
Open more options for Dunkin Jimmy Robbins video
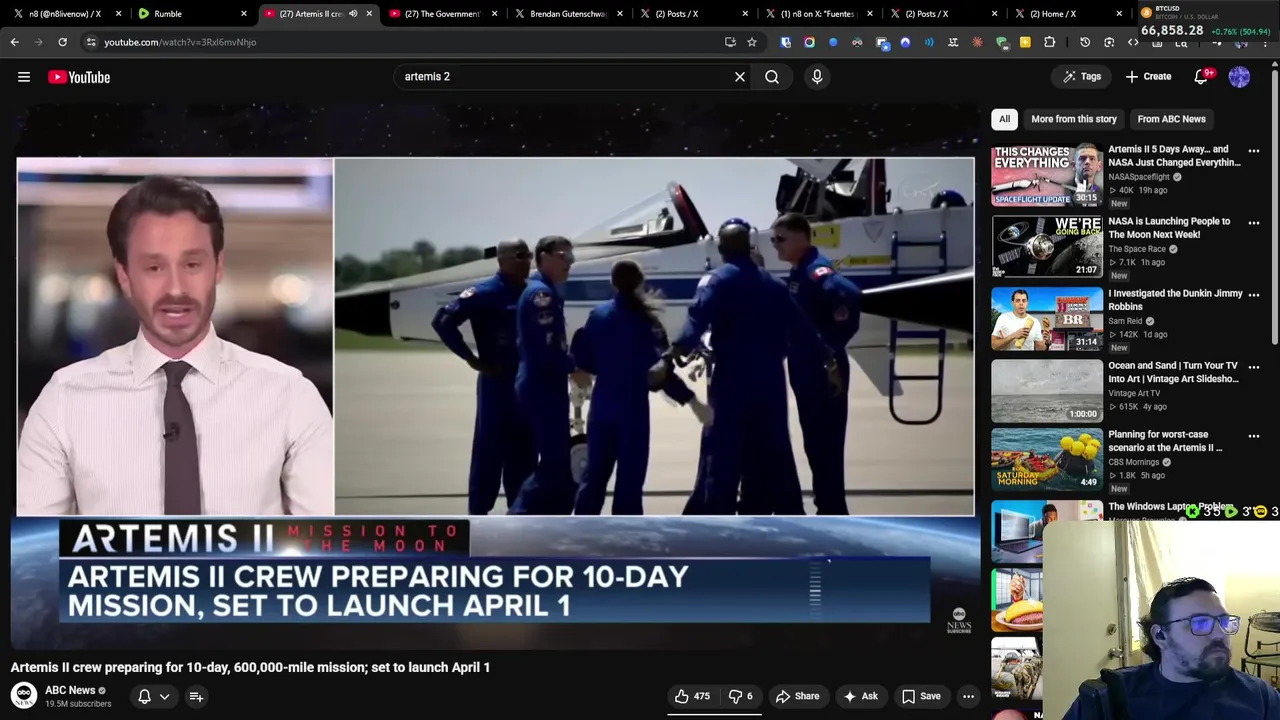(1254, 295)
